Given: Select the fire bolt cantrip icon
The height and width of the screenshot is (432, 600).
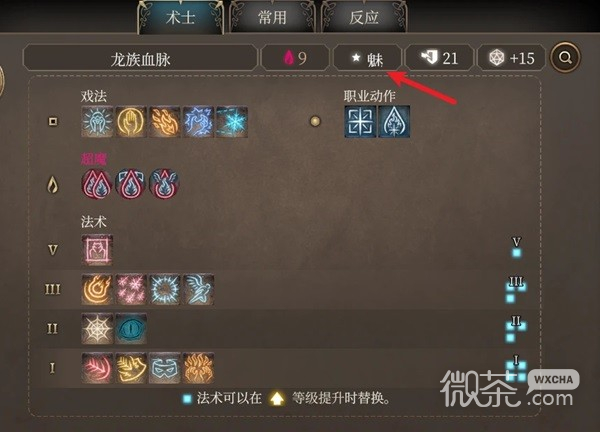Looking at the screenshot, I should tap(165, 122).
